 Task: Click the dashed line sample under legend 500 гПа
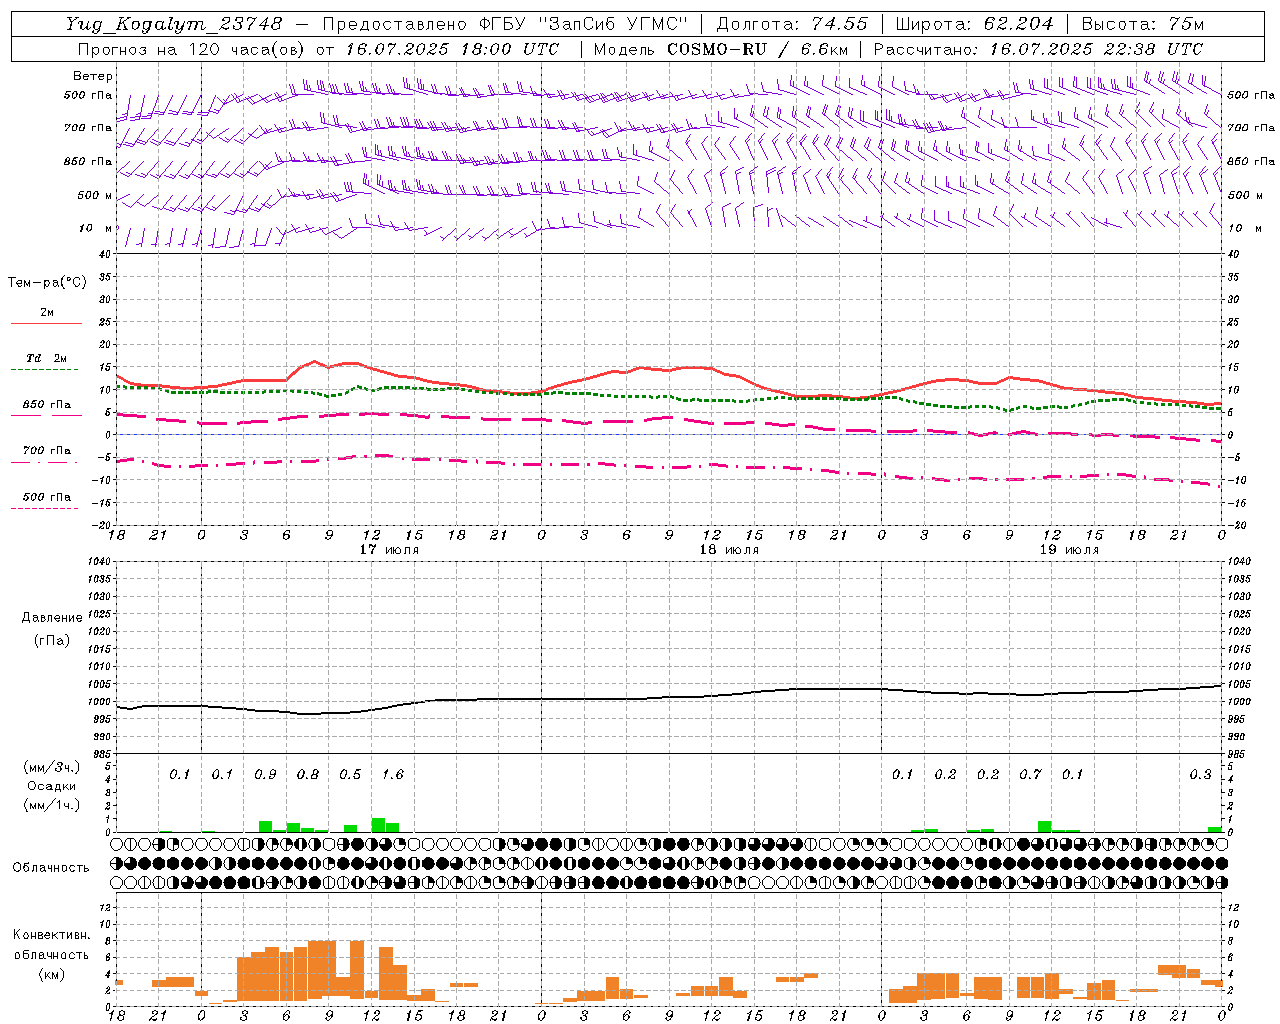point(44,509)
